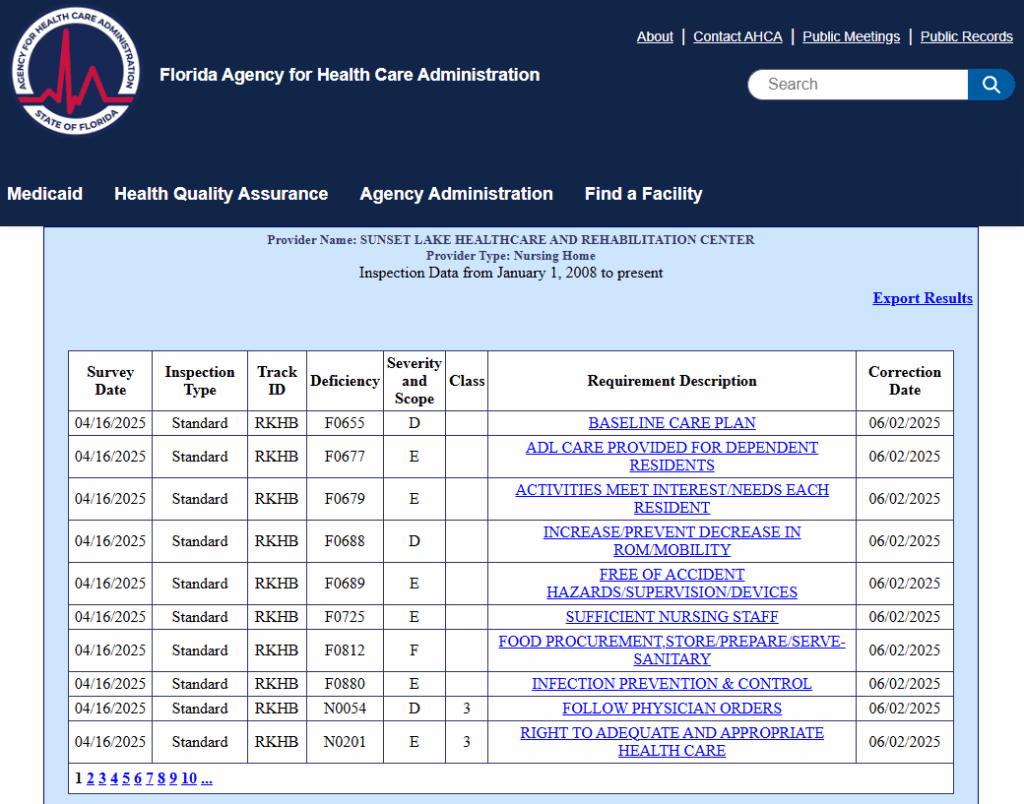Open Public Meetings
The width and height of the screenshot is (1024, 804).
(851, 36)
